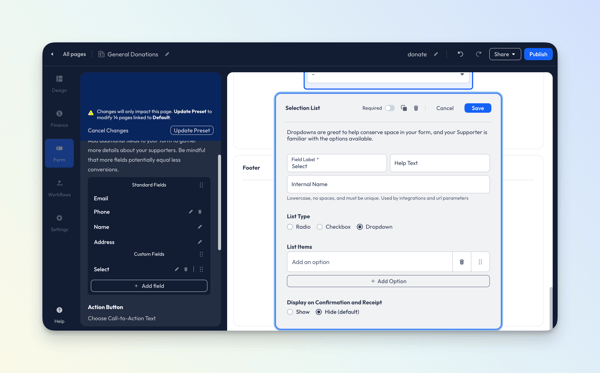The image size is (600, 373).
Task: Open Help in the sidebar
Action: tap(59, 315)
